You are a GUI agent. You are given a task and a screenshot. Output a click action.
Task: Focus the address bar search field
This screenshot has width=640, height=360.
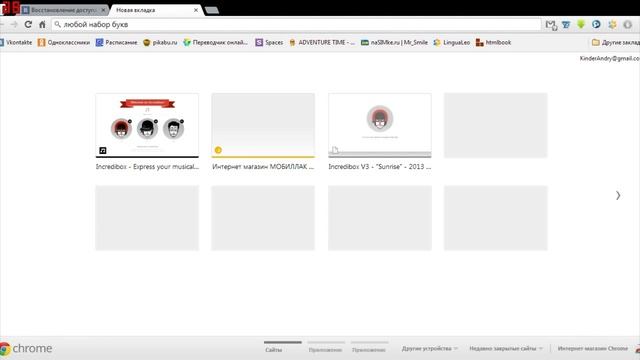coord(297,24)
